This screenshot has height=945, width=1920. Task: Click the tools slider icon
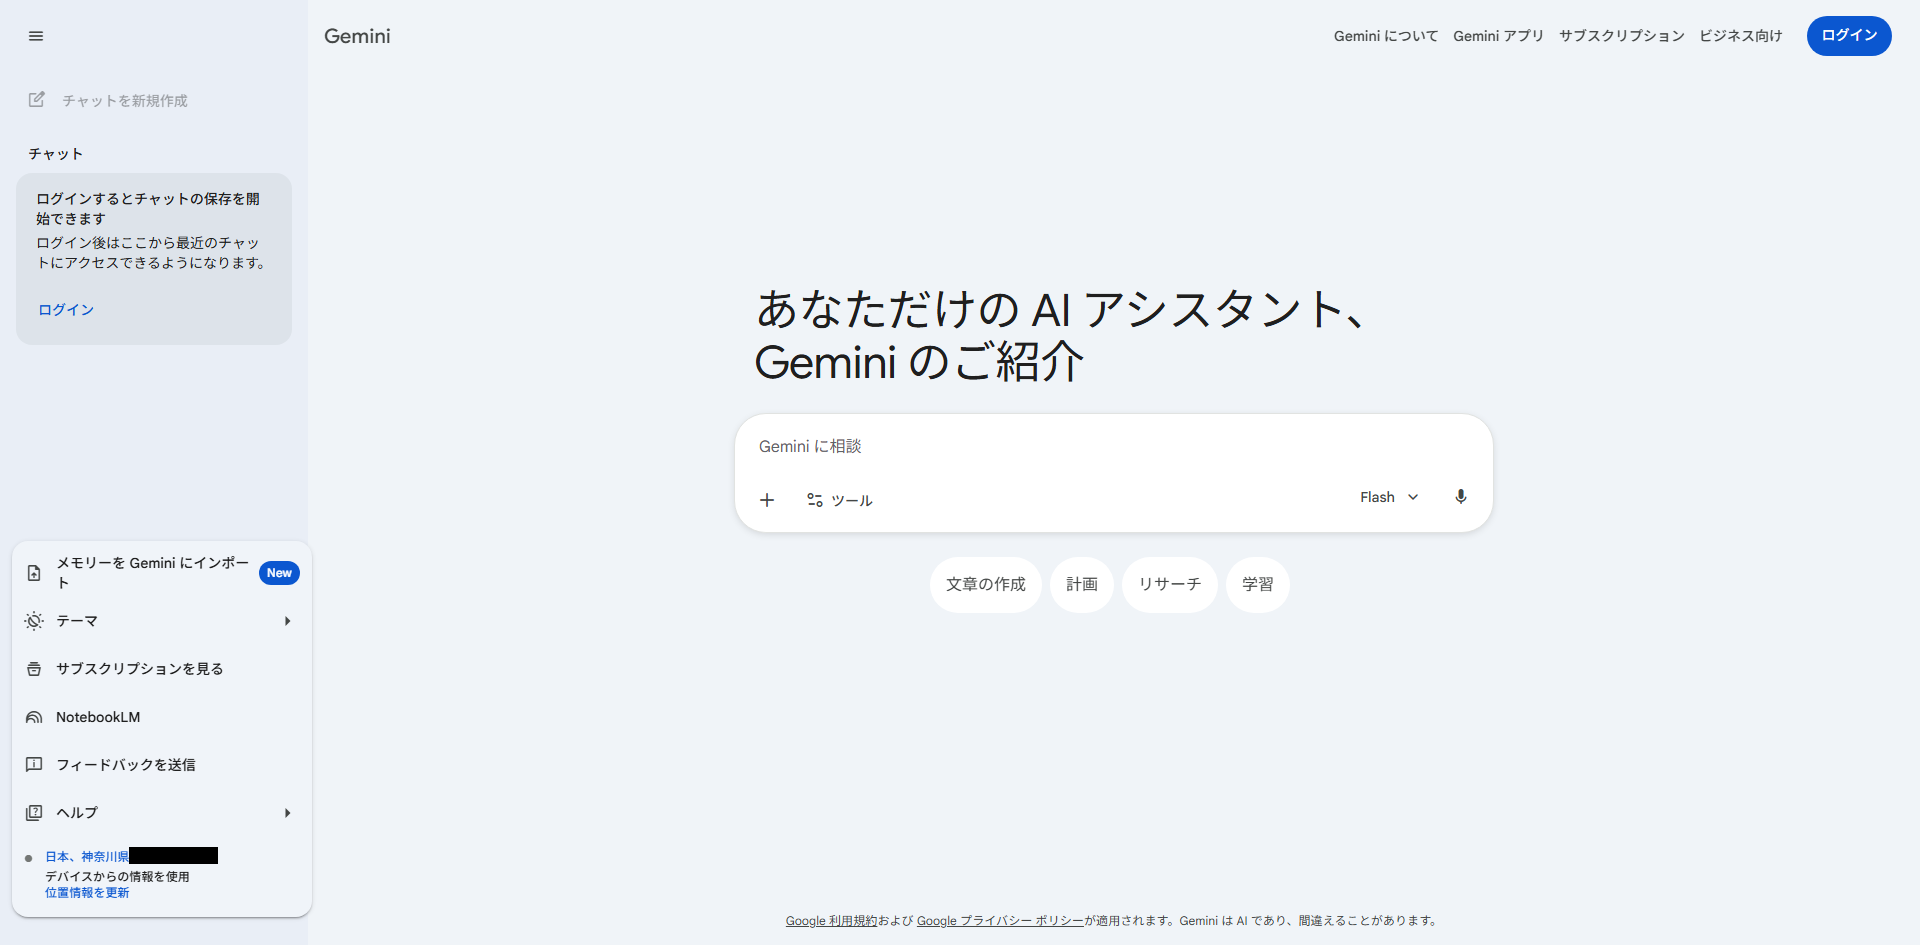pyautogui.click(x=815, y=500)
